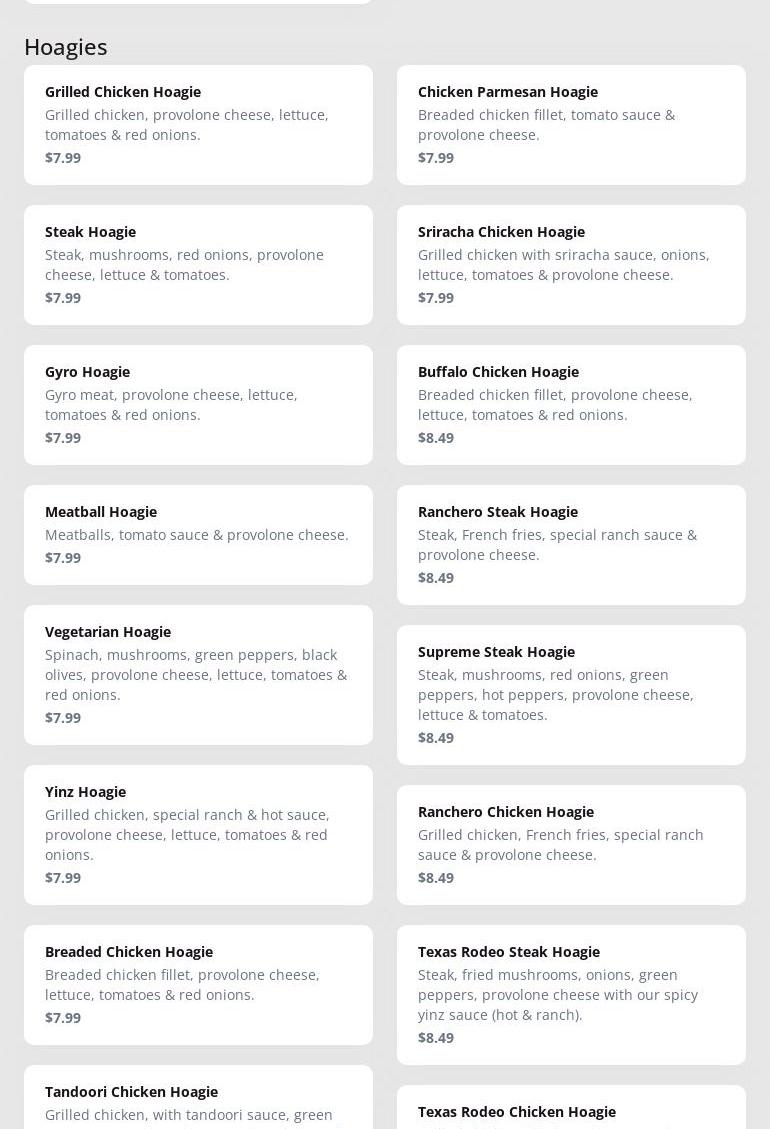Click the Buffalo Chicken Hoagie card
The image size is (770, 1129).
(x=571, y=404)
